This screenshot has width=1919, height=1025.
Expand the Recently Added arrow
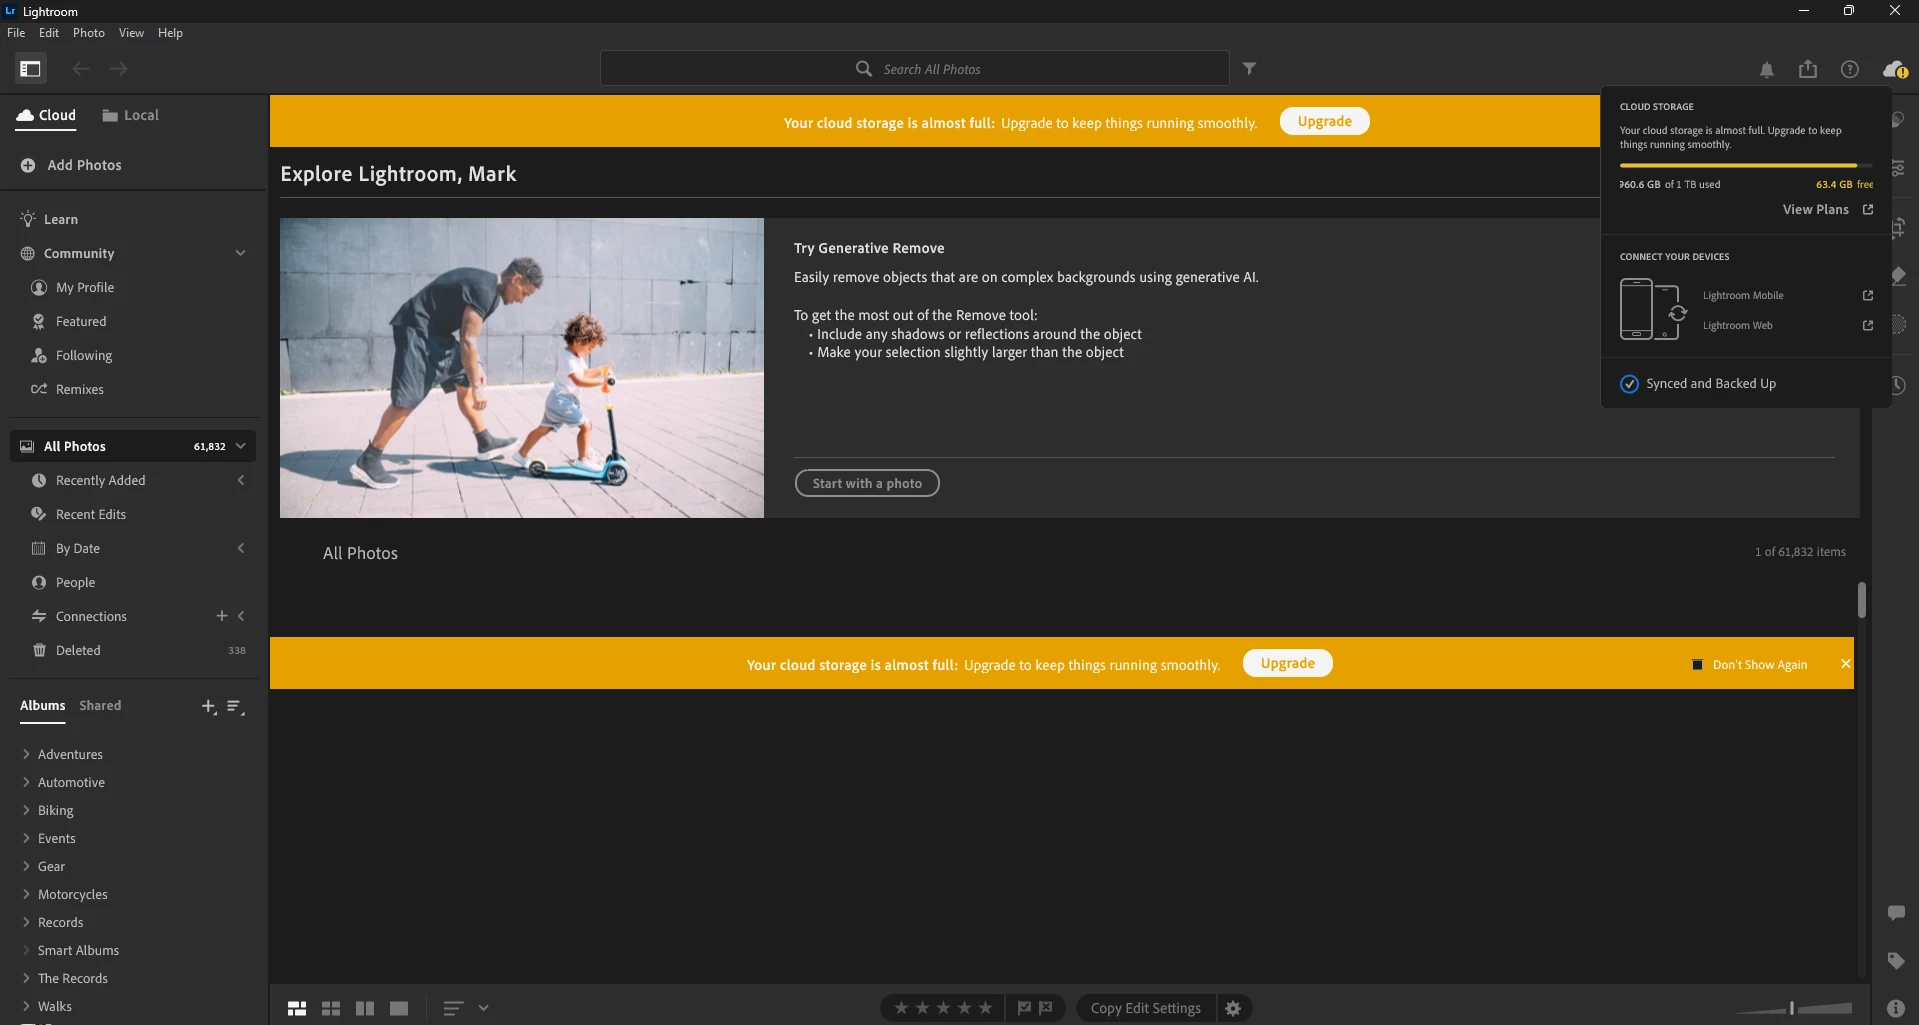click(241, 480)
